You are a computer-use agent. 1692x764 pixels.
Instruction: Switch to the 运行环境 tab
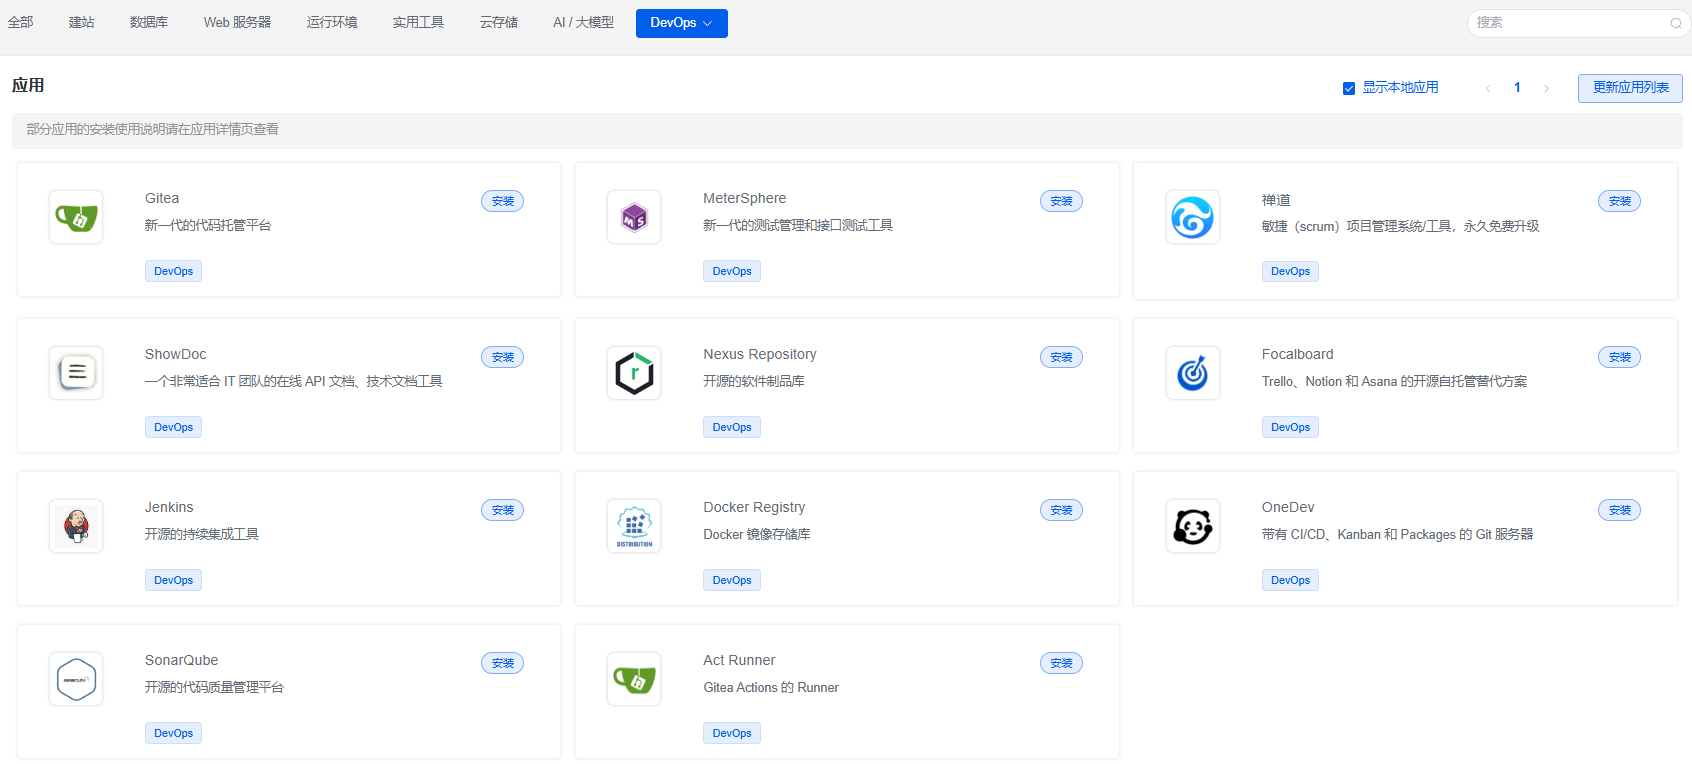tap(332, 22)
